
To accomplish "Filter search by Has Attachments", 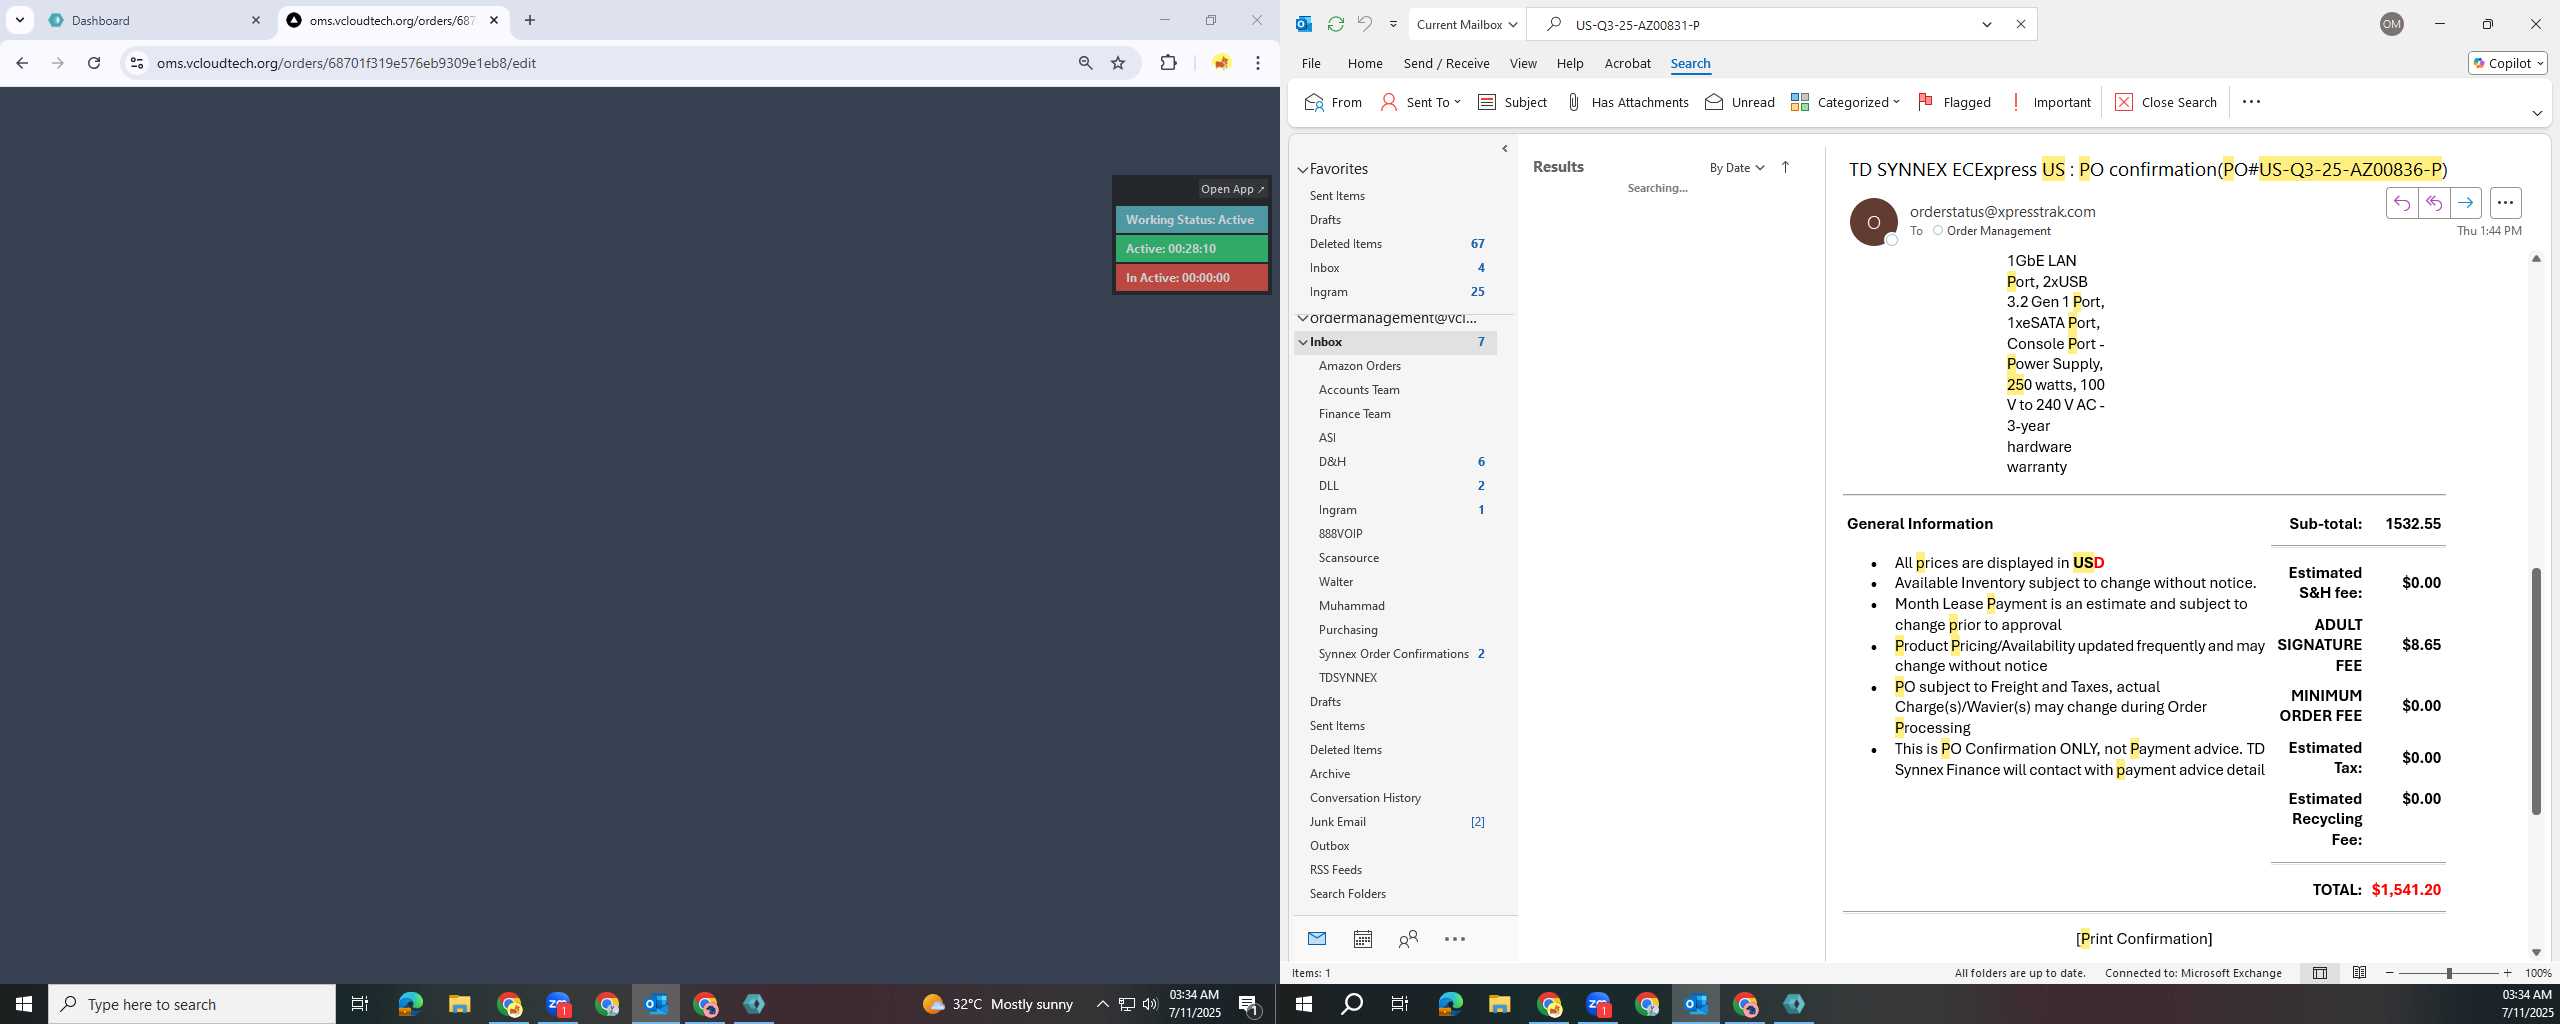I will point(1626,102).
